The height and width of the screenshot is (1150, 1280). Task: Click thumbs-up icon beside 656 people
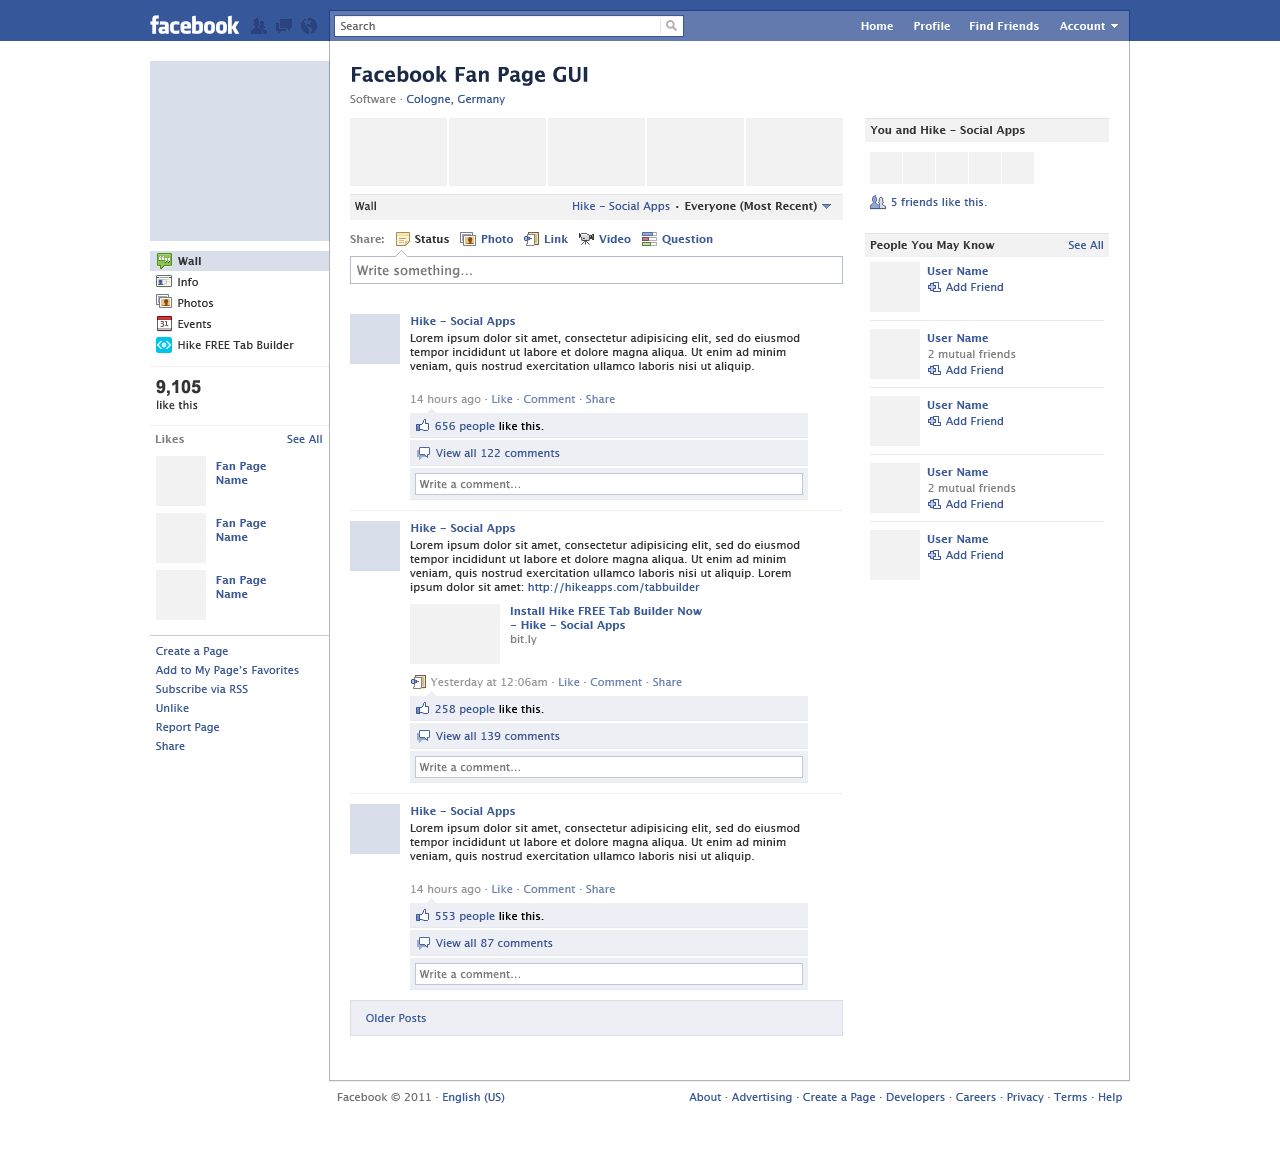pyautogui.click(x=423, y=426)
